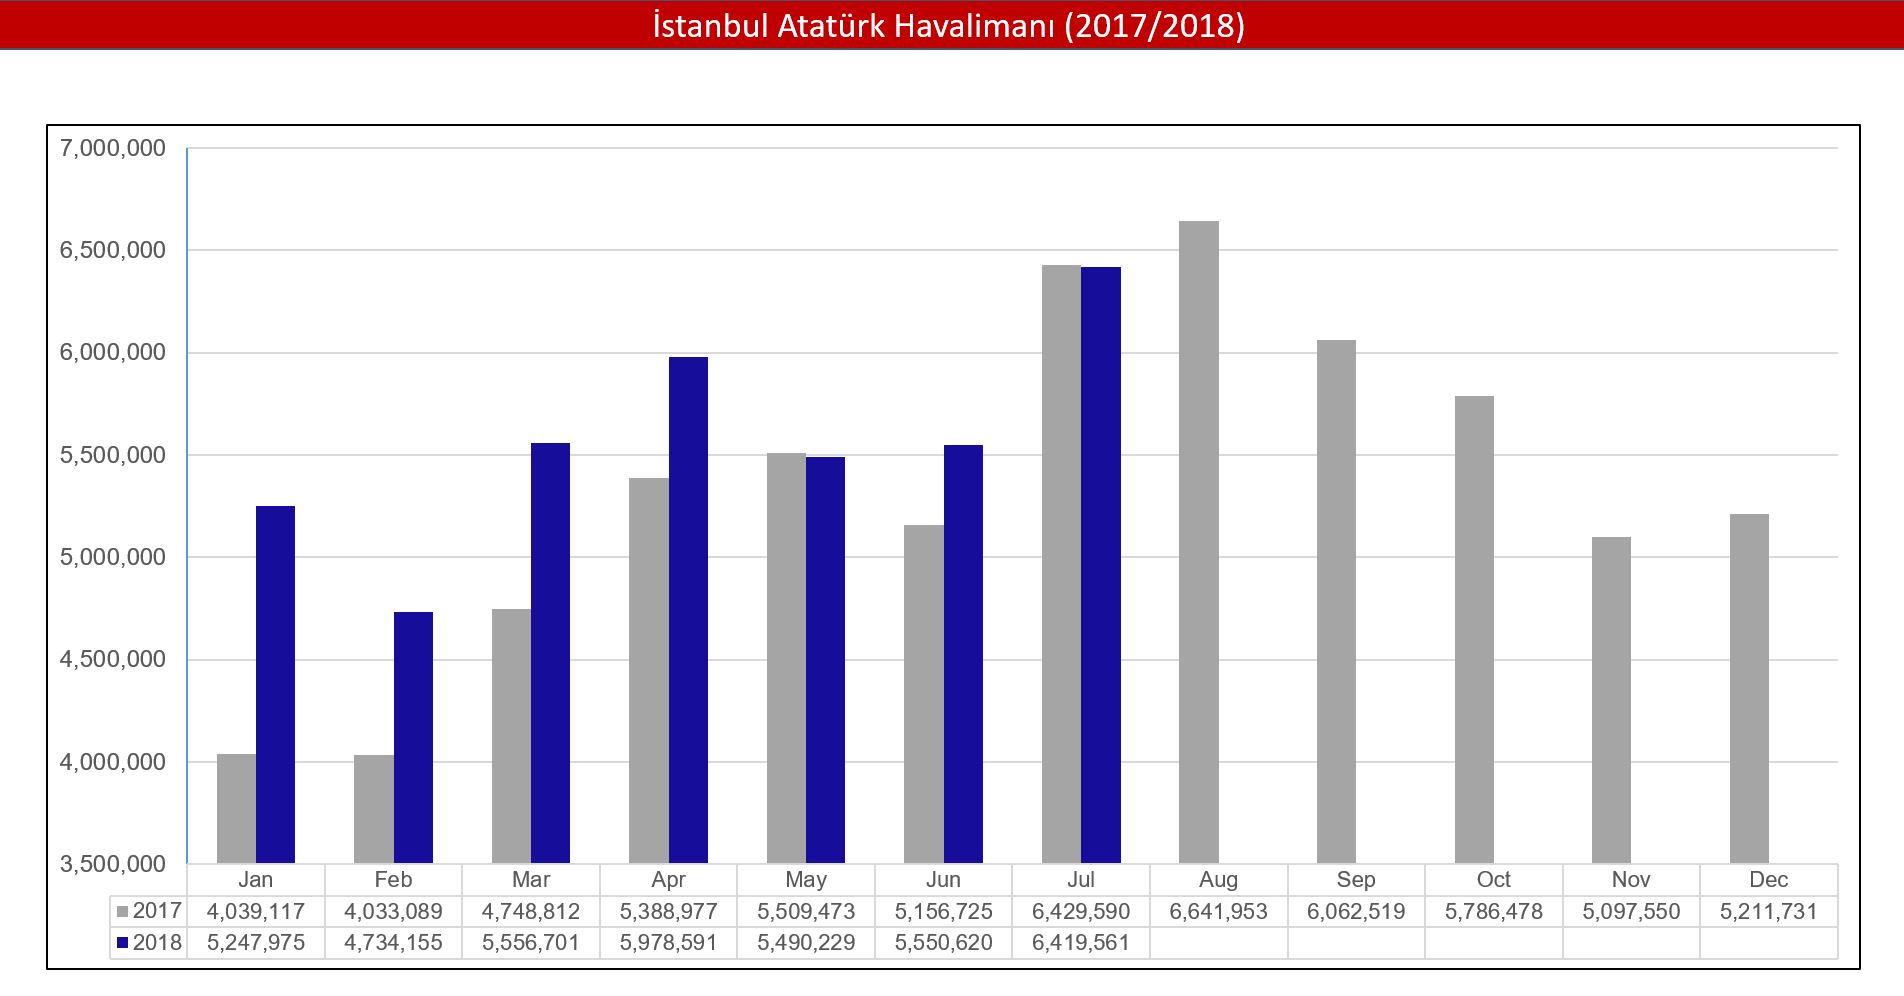The image size is (1904, 996).
Task: Click the Apr 2018 blue bar
Action: tap(688, 610)
